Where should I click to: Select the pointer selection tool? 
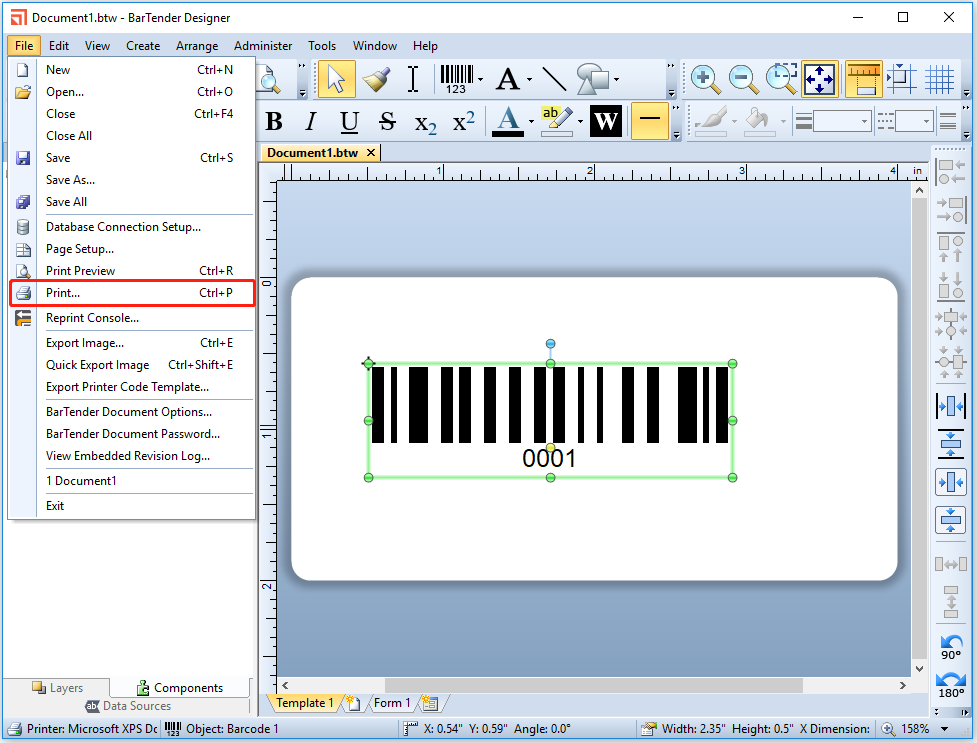click(336, 79)
